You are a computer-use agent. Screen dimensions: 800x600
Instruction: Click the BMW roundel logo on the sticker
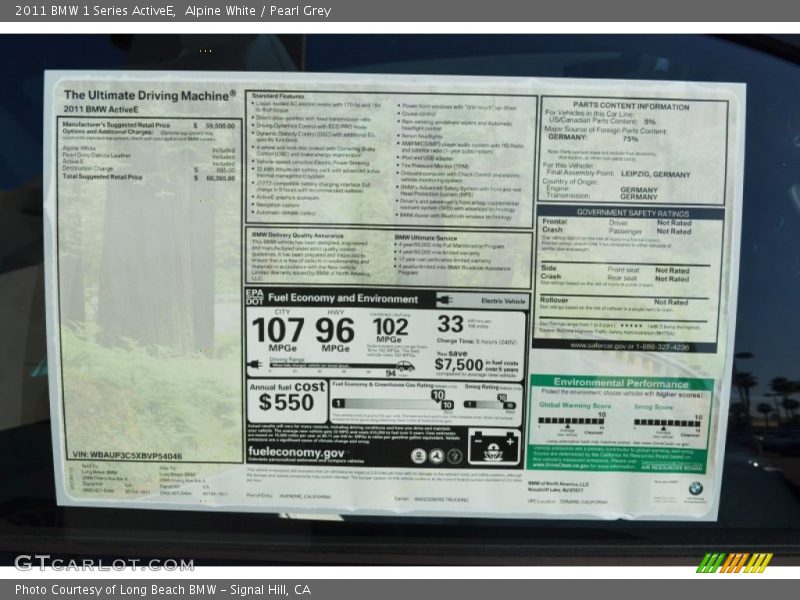[x=695, y=489]
